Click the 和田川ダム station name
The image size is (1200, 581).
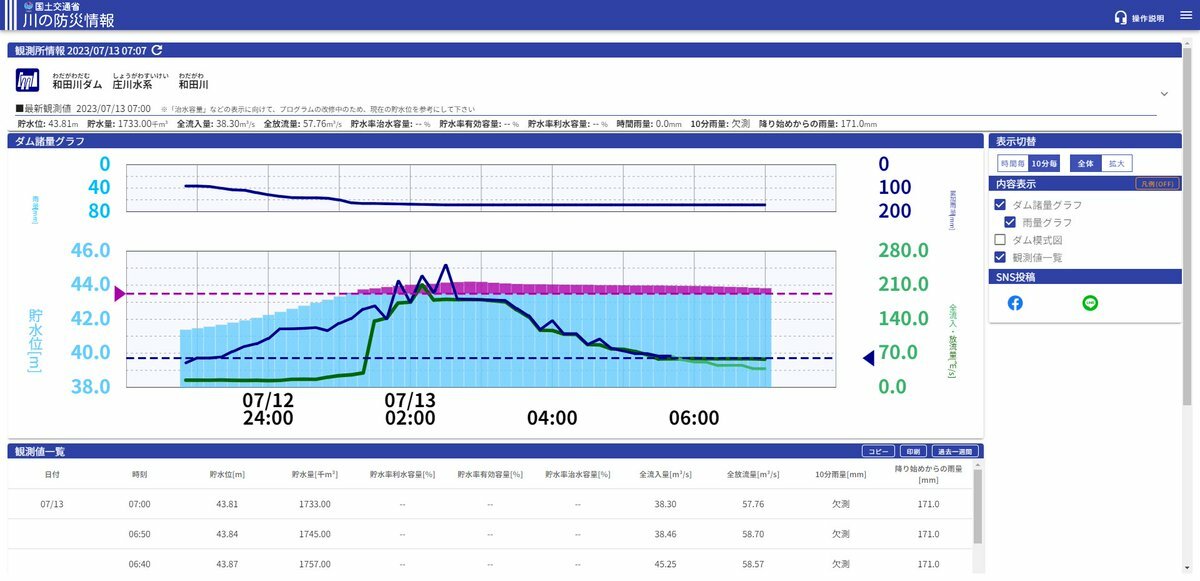coord(77,85)
